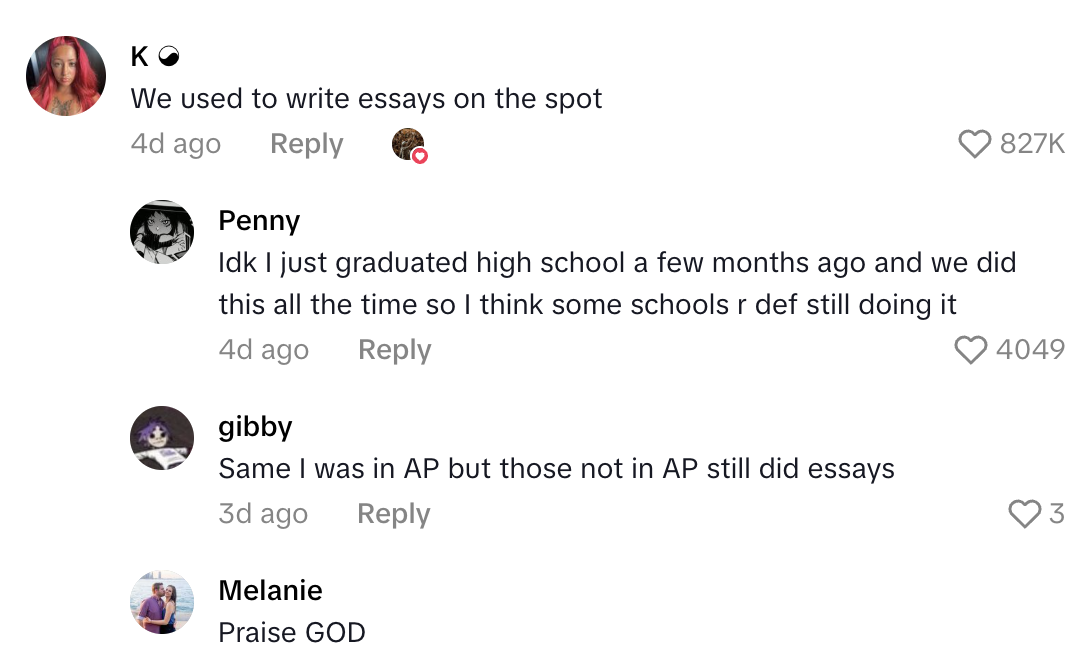Click the username K at top
The image size is (1080, 658).
140,57
